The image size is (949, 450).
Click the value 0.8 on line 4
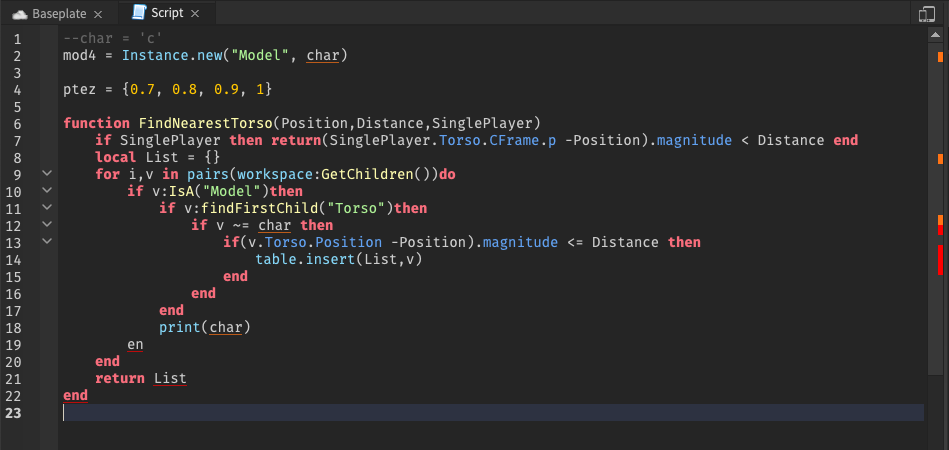pyautogui.click(x=185, y=90)
